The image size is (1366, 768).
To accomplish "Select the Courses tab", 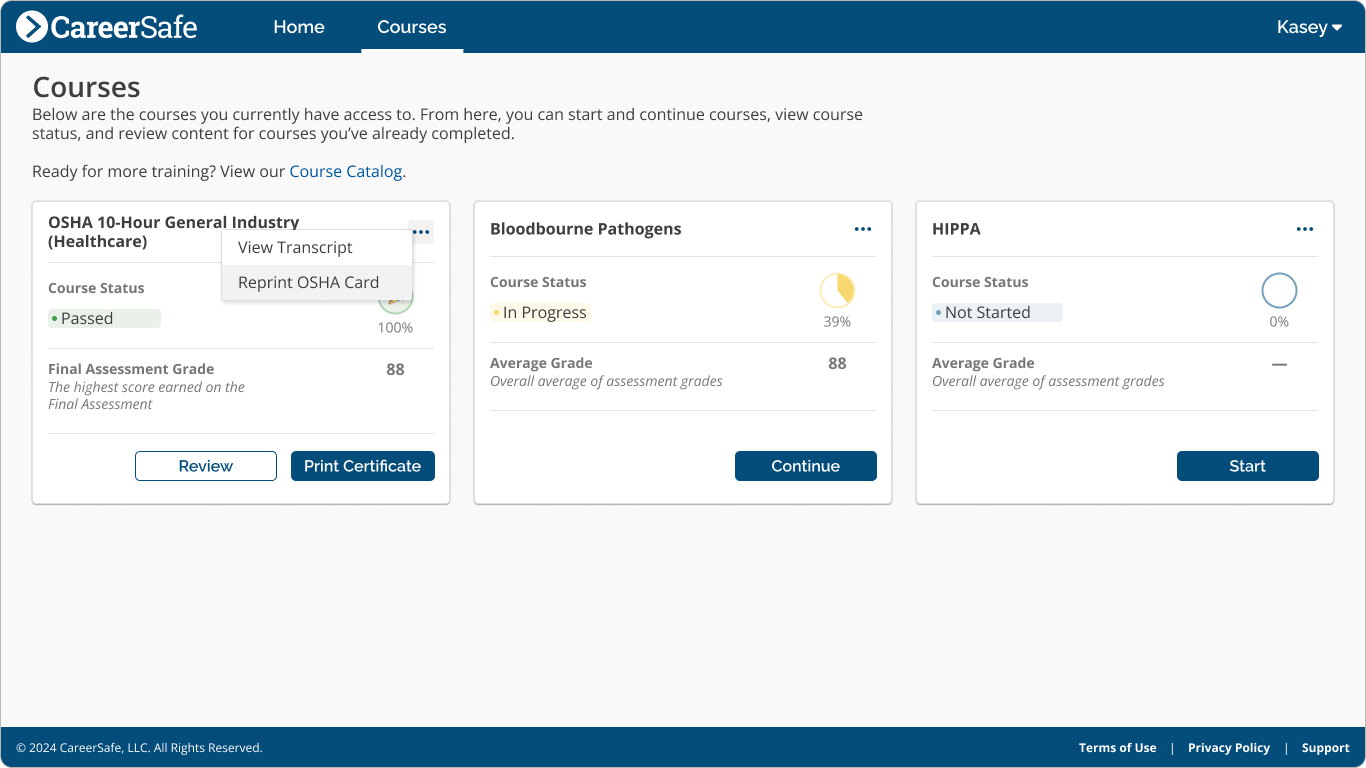I will pos(412,27).
